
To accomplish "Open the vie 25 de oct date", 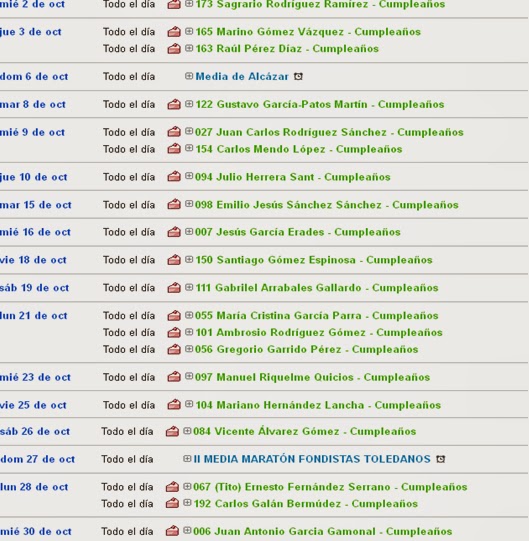I will (33, 405).
